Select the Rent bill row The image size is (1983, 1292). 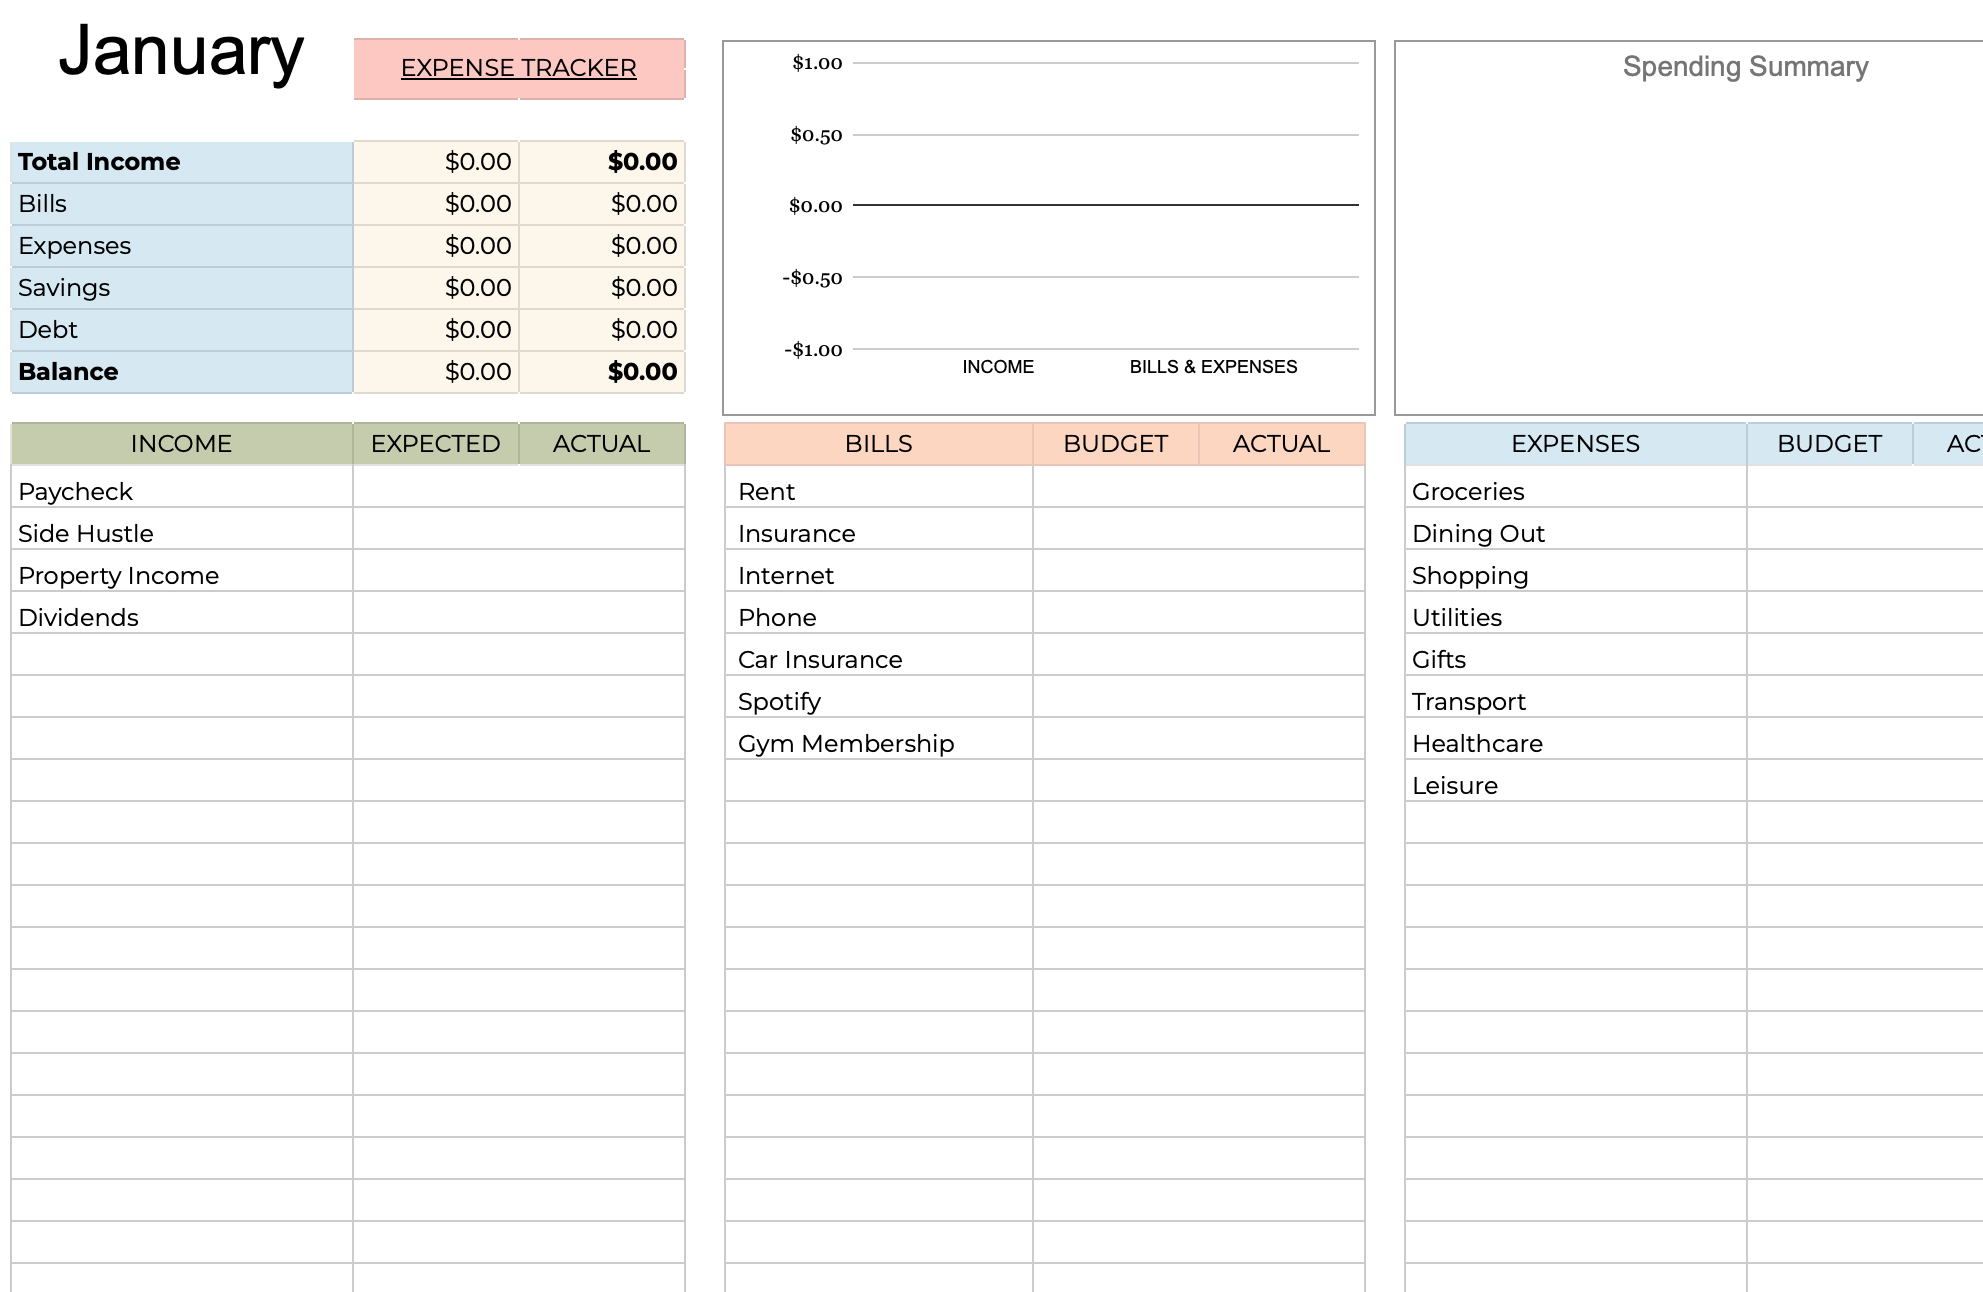[x=765, y=491]
